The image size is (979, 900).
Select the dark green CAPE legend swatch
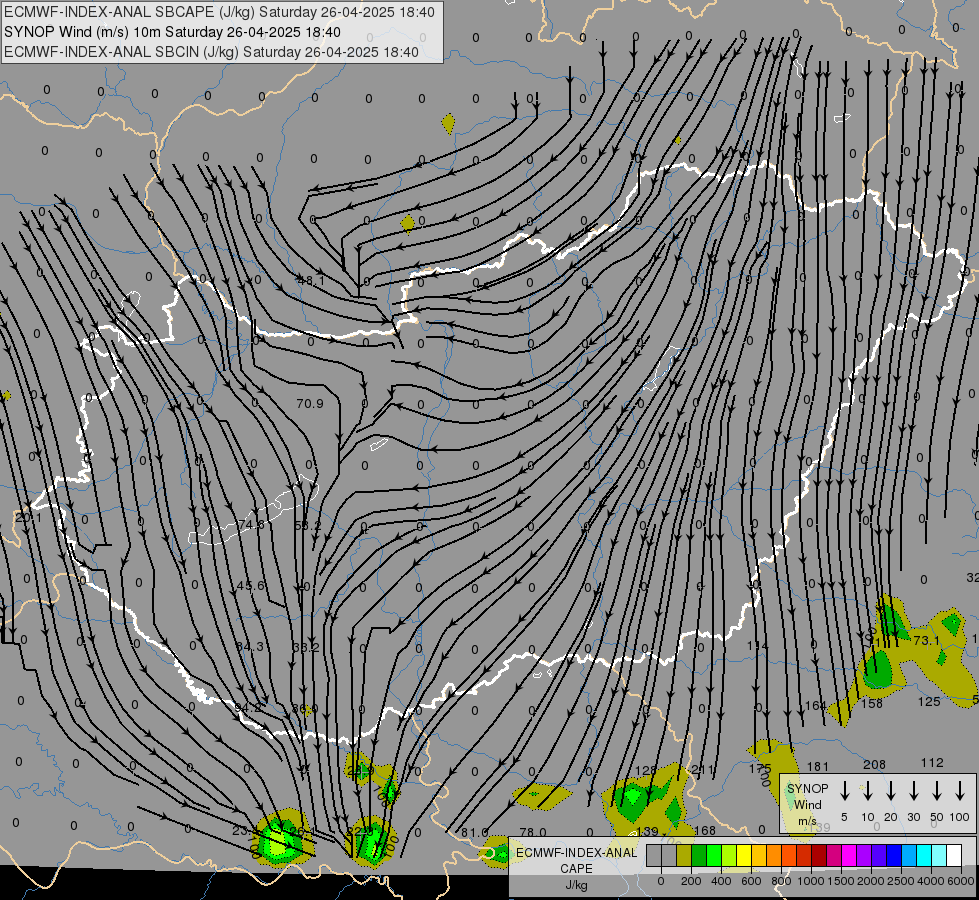click(x=699, y=855)
